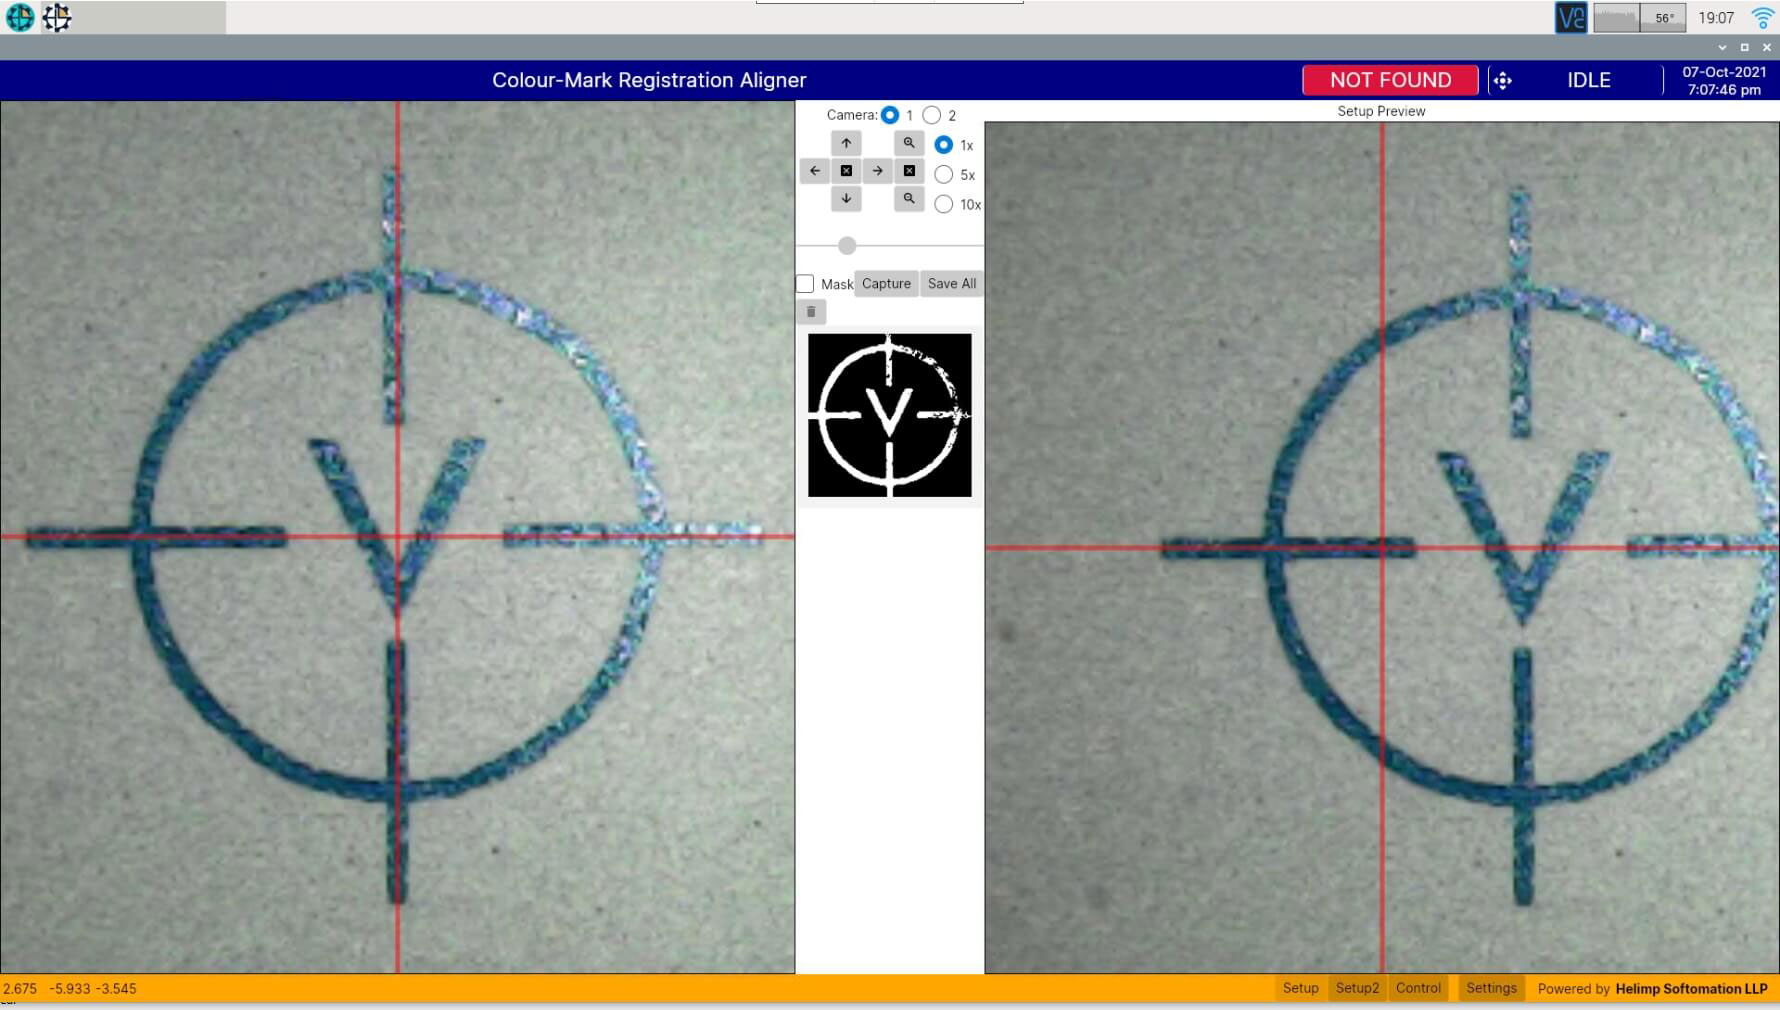The image size is (1780, 1010).
Task: Click the X button between the pan arrows
Action: coord(846,171)
